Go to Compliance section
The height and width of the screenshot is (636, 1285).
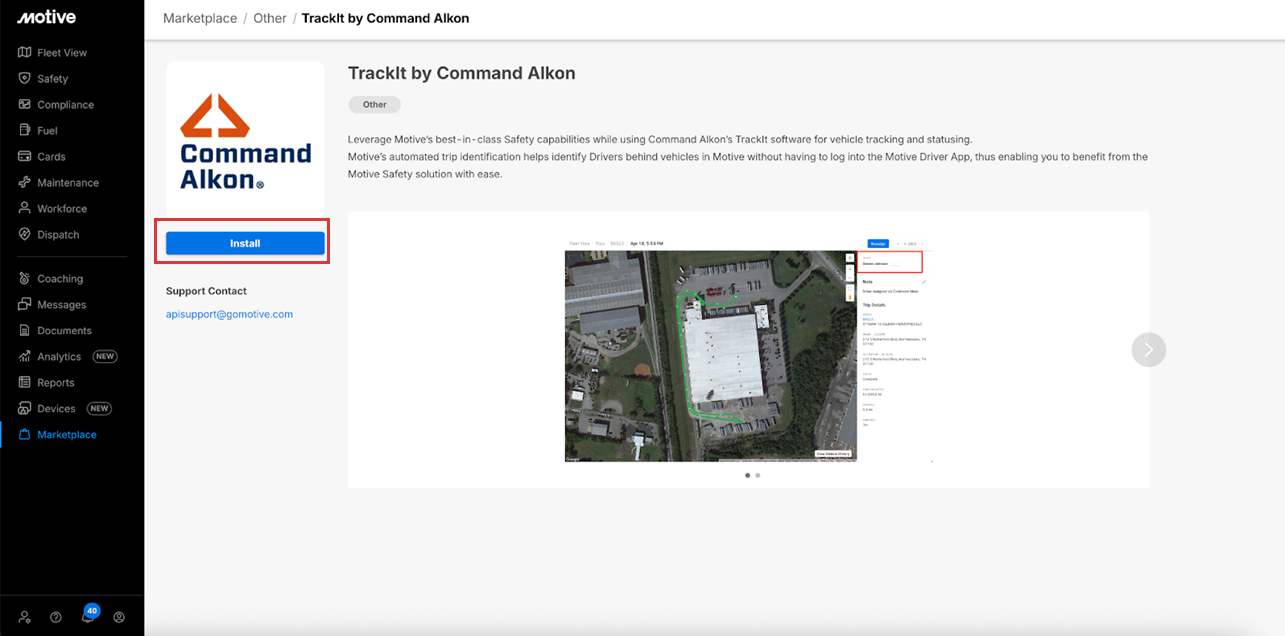(x=65, y=104)
